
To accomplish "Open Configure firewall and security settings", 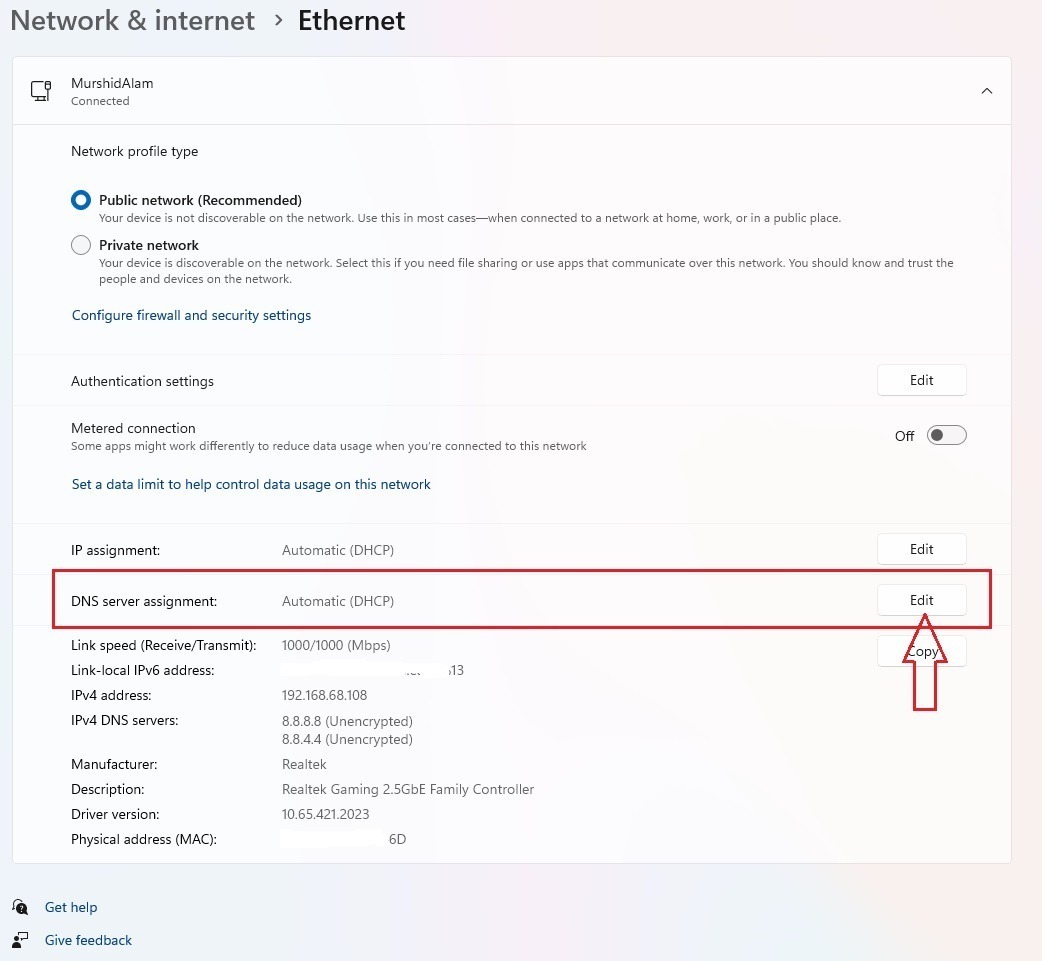I will tap(191, 315).
